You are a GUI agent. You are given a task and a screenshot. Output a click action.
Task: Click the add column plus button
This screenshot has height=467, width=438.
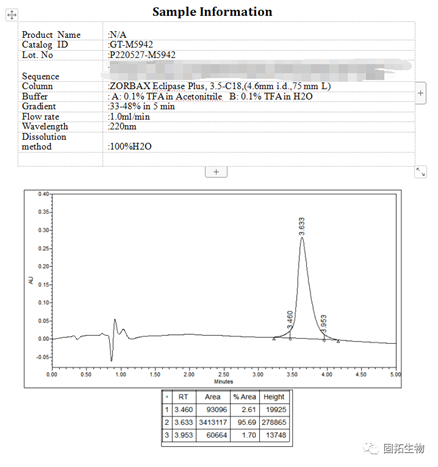pyautogui.click(x=421, y=93)
